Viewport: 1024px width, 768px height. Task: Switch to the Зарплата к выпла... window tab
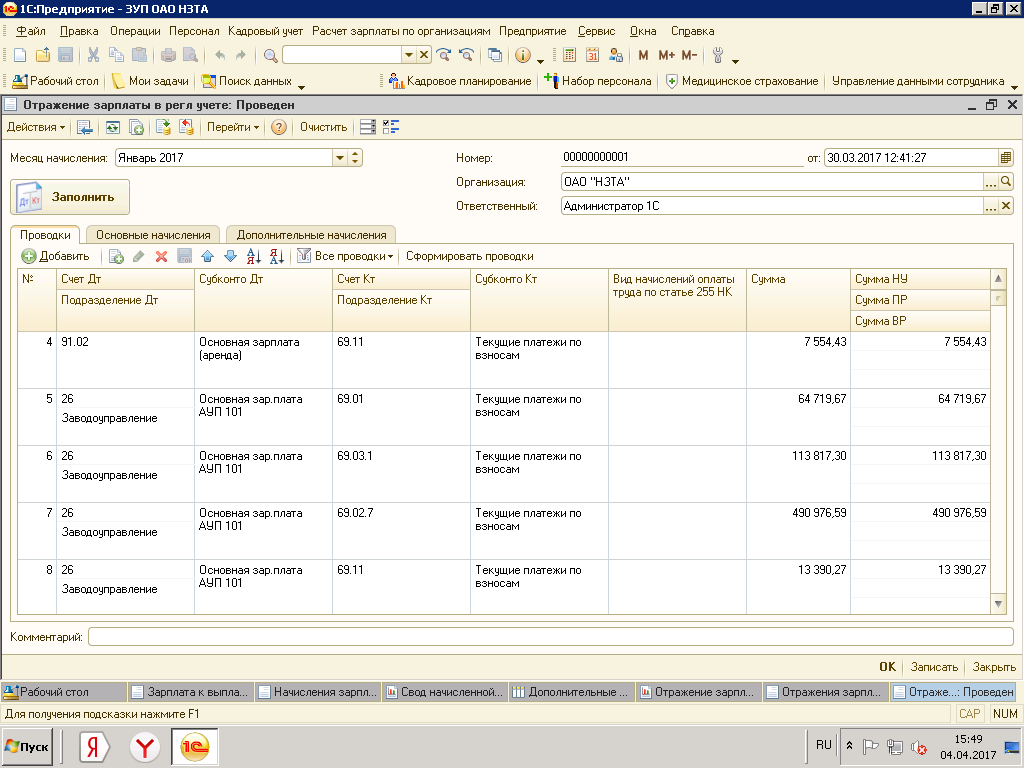(191, 692)
